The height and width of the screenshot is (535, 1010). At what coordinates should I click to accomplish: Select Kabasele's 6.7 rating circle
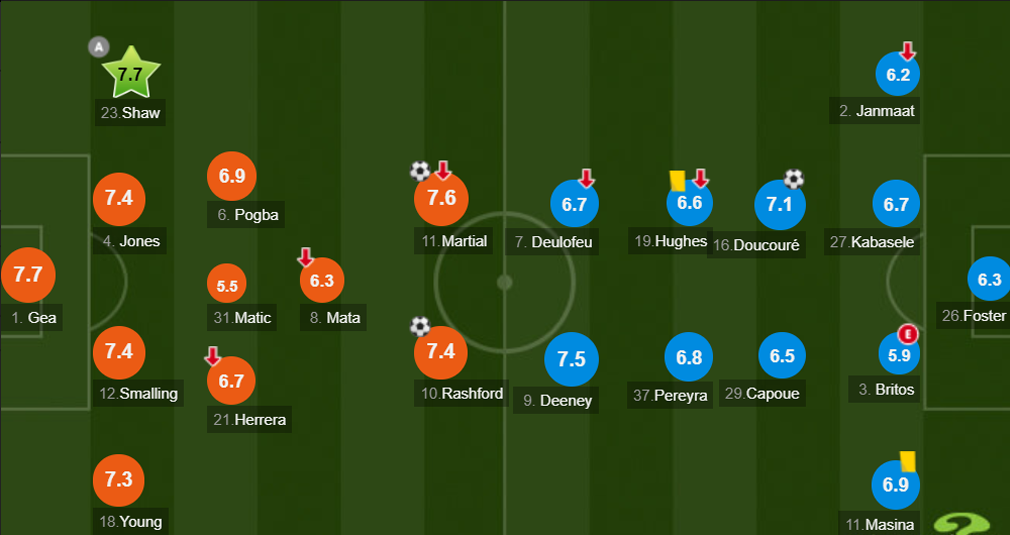coord(896,205)
